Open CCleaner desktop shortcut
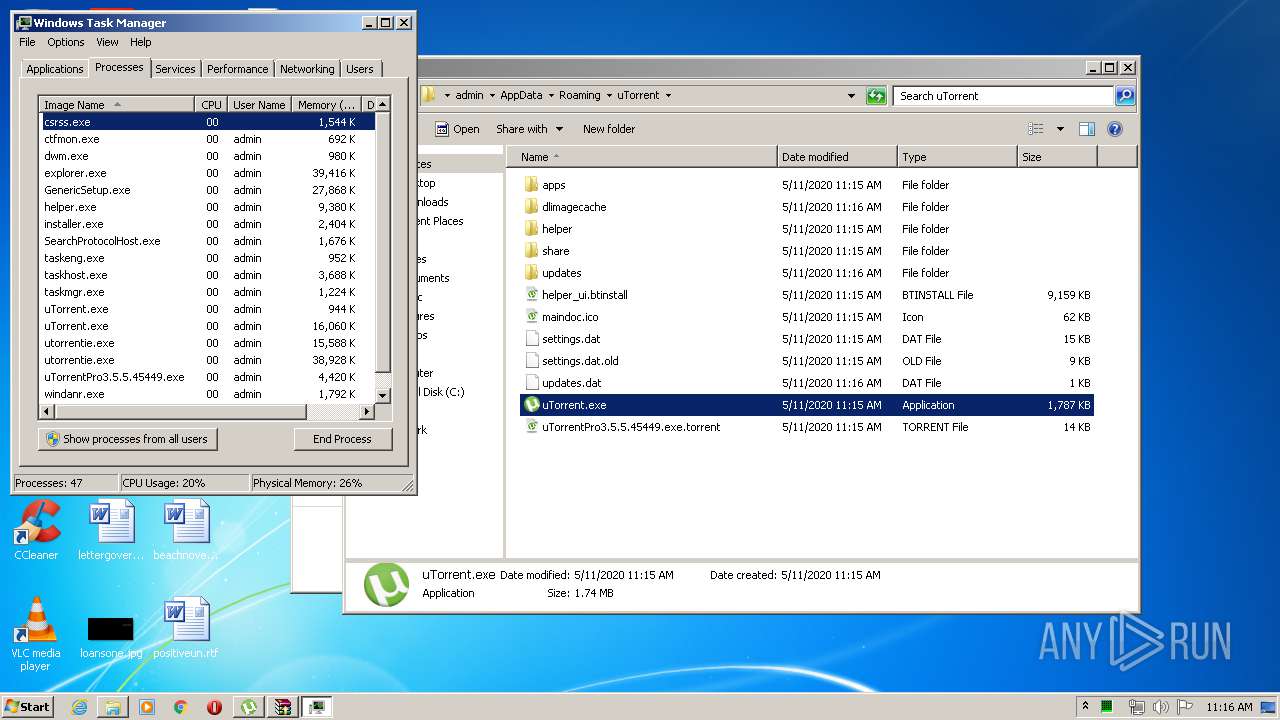 (x=36, y=531)
